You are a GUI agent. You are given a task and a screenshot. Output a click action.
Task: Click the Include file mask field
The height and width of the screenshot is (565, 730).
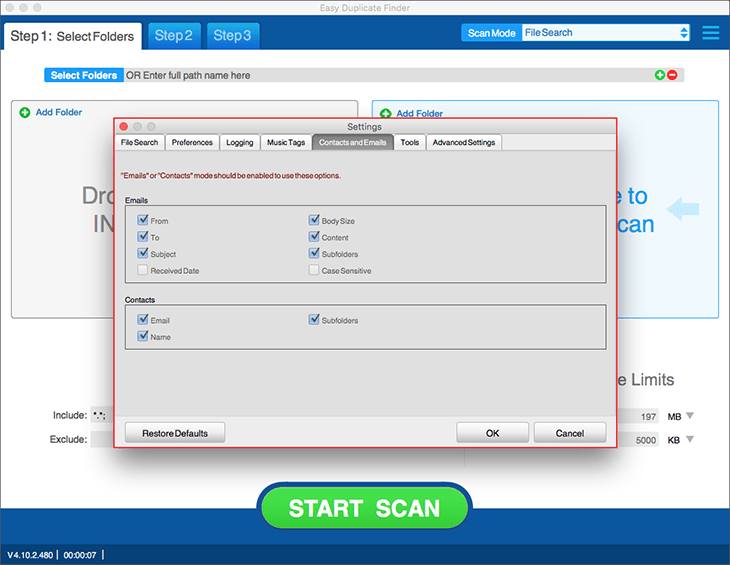[x=102, y=415]
